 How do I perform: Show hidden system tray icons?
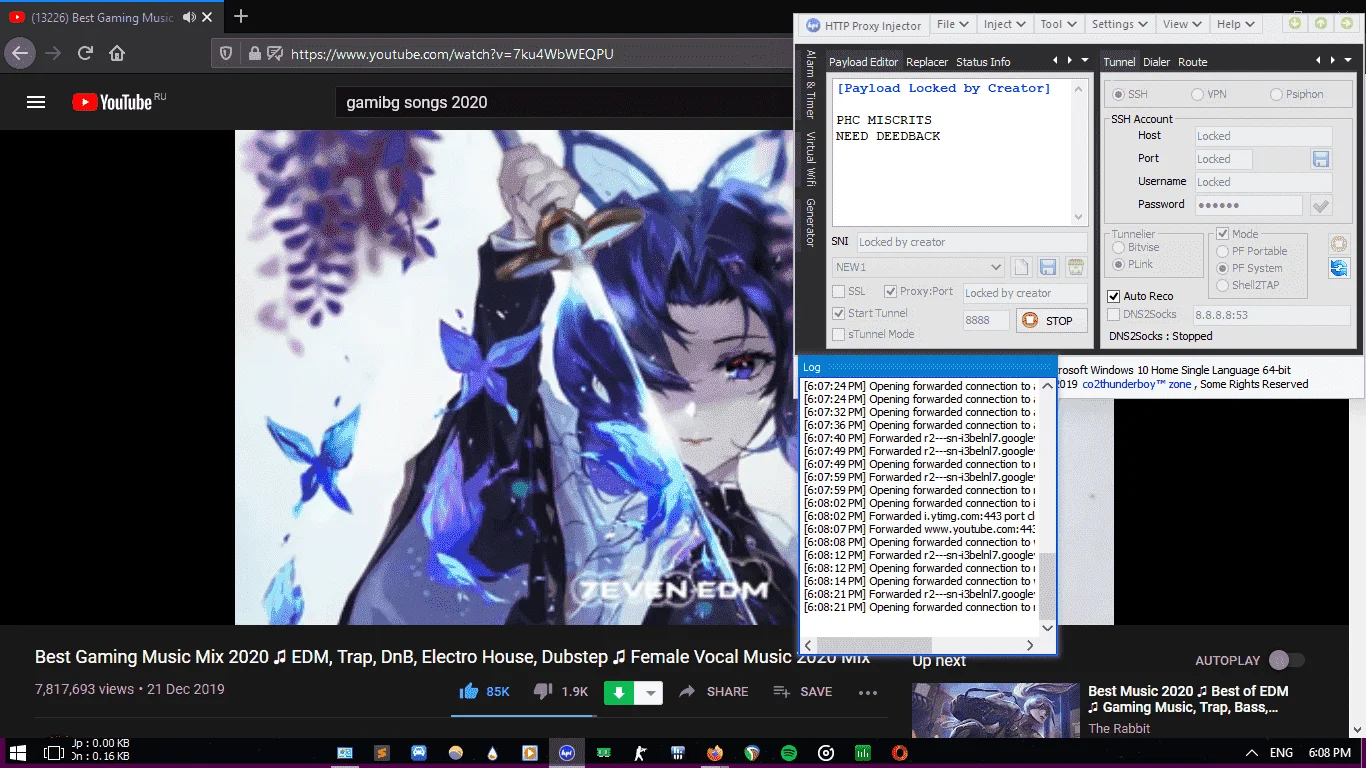tap(1251, 752)
